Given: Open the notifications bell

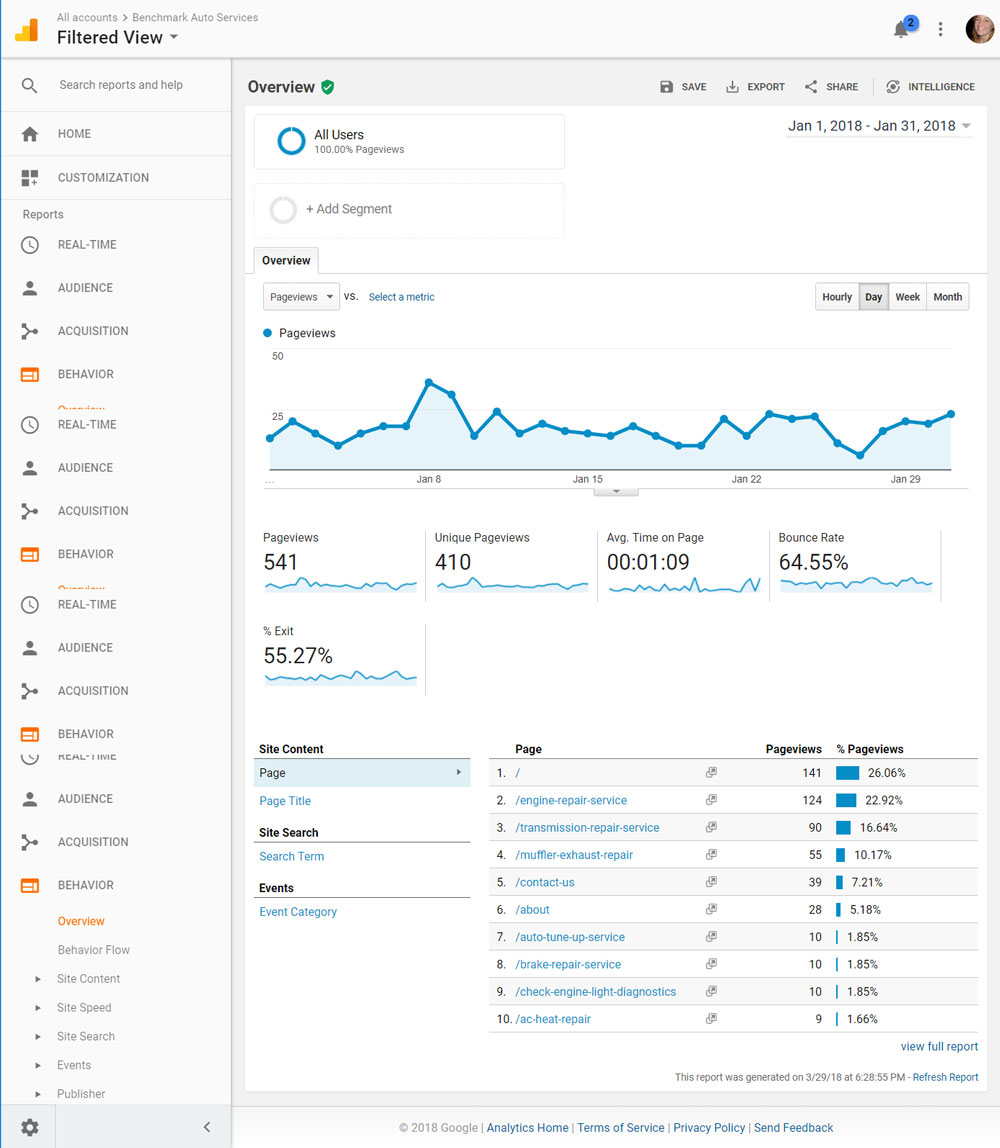Looking at the screenshot, I should click(x=900, y=29).
